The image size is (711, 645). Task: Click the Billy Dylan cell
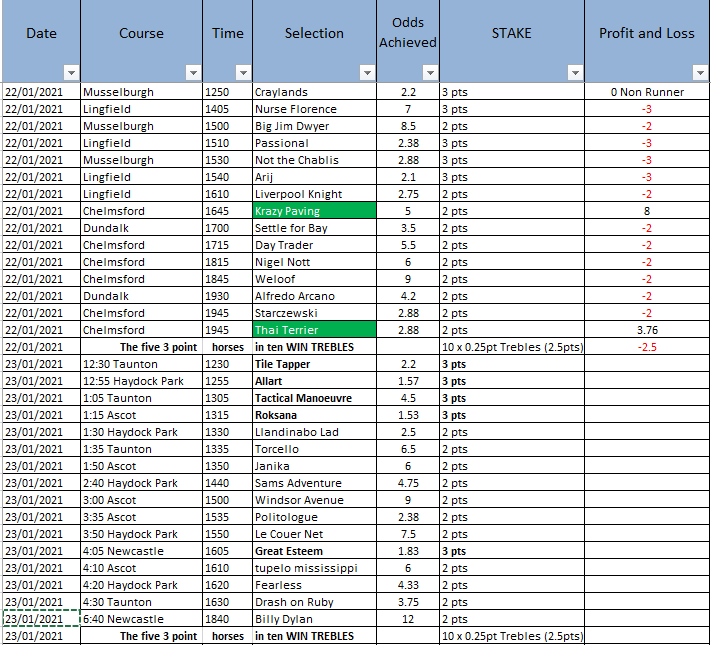pyautogui.click(x=314, y=619)
